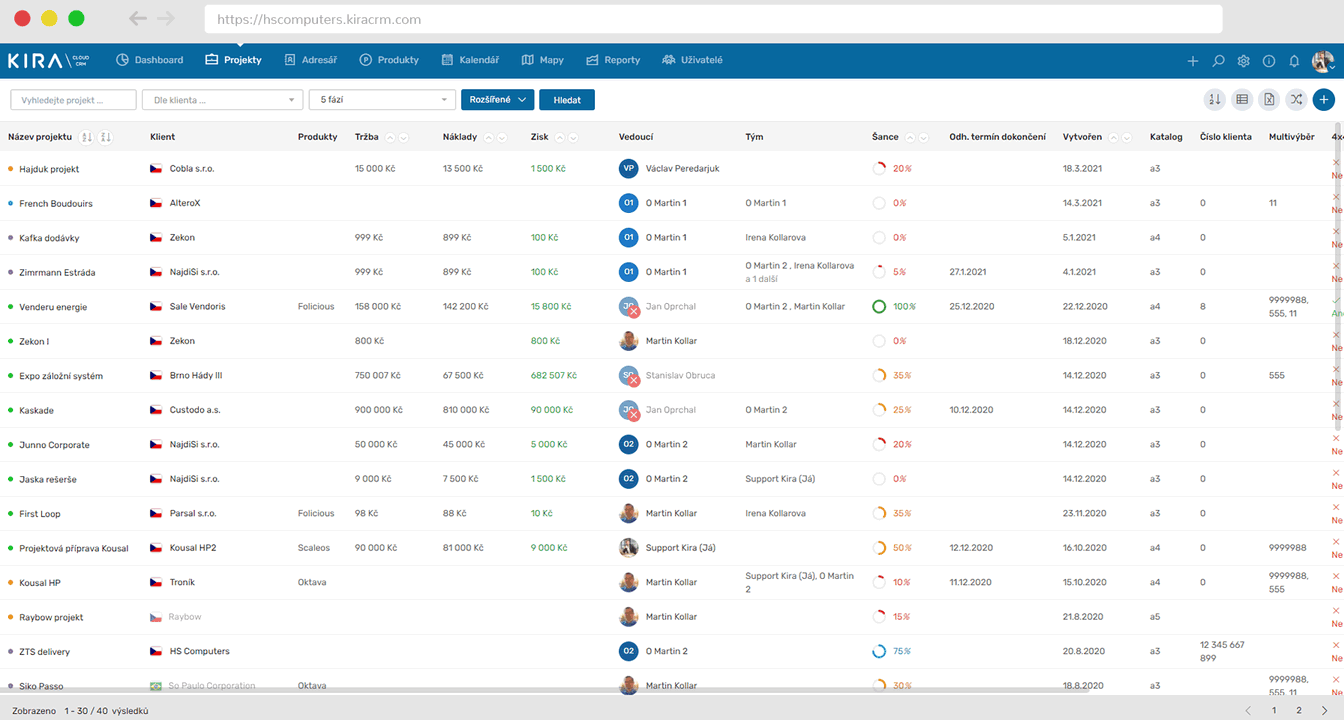Click the browser address bar
The image size is (1344, 720).
(x=713, y=19)
